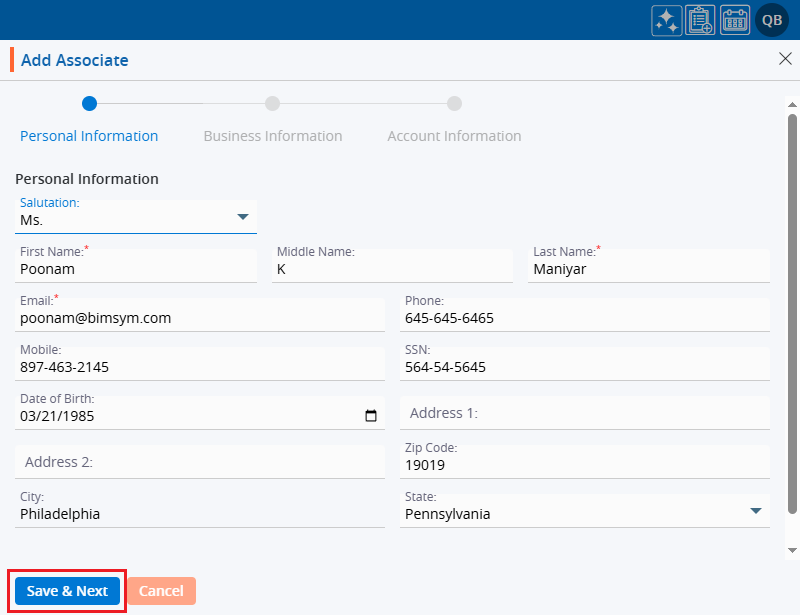This screenshot has width=800, height=615.
Task: Focus the Email input field
Action: [x=200, y=319]
